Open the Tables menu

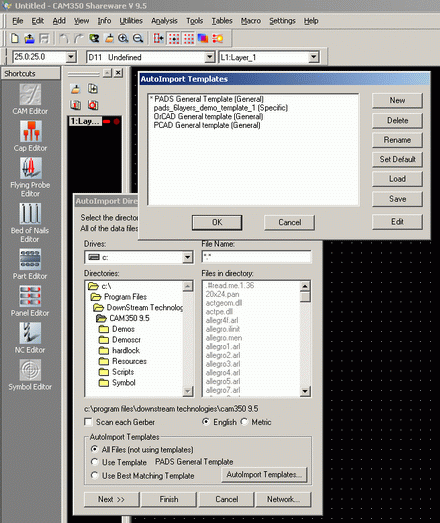click(222, 21)
